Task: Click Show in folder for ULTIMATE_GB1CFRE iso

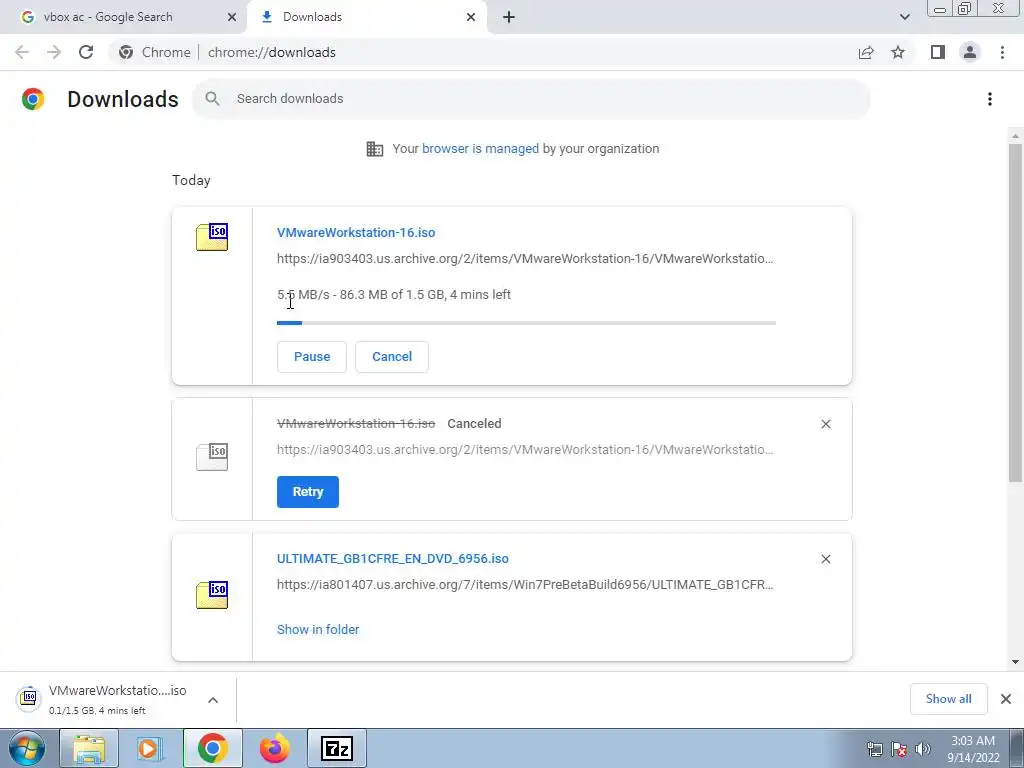Action: tap(318, 630)
